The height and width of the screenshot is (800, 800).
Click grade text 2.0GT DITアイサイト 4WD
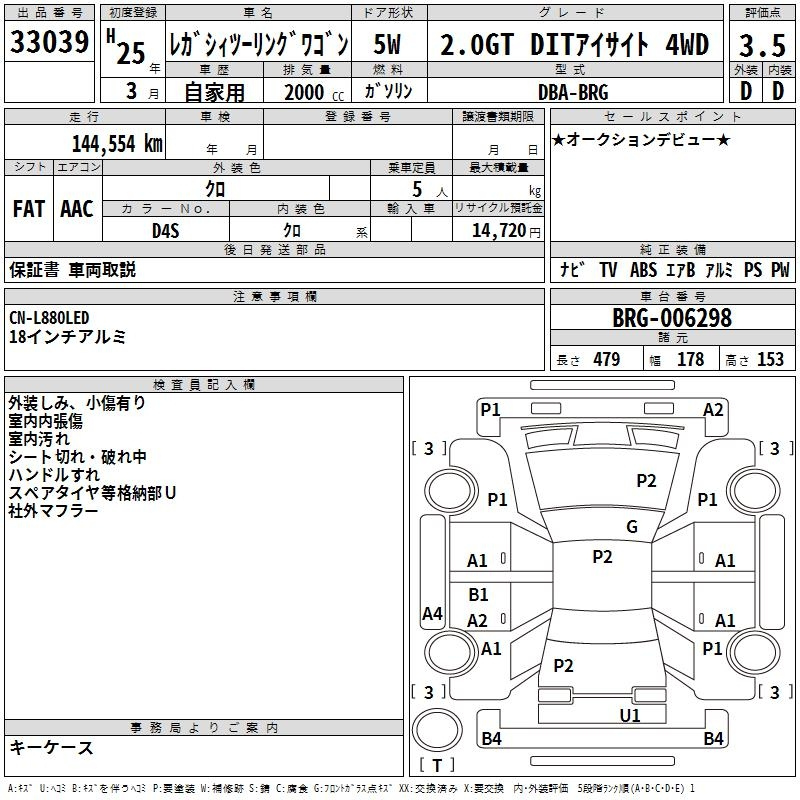tap(574, 44)
